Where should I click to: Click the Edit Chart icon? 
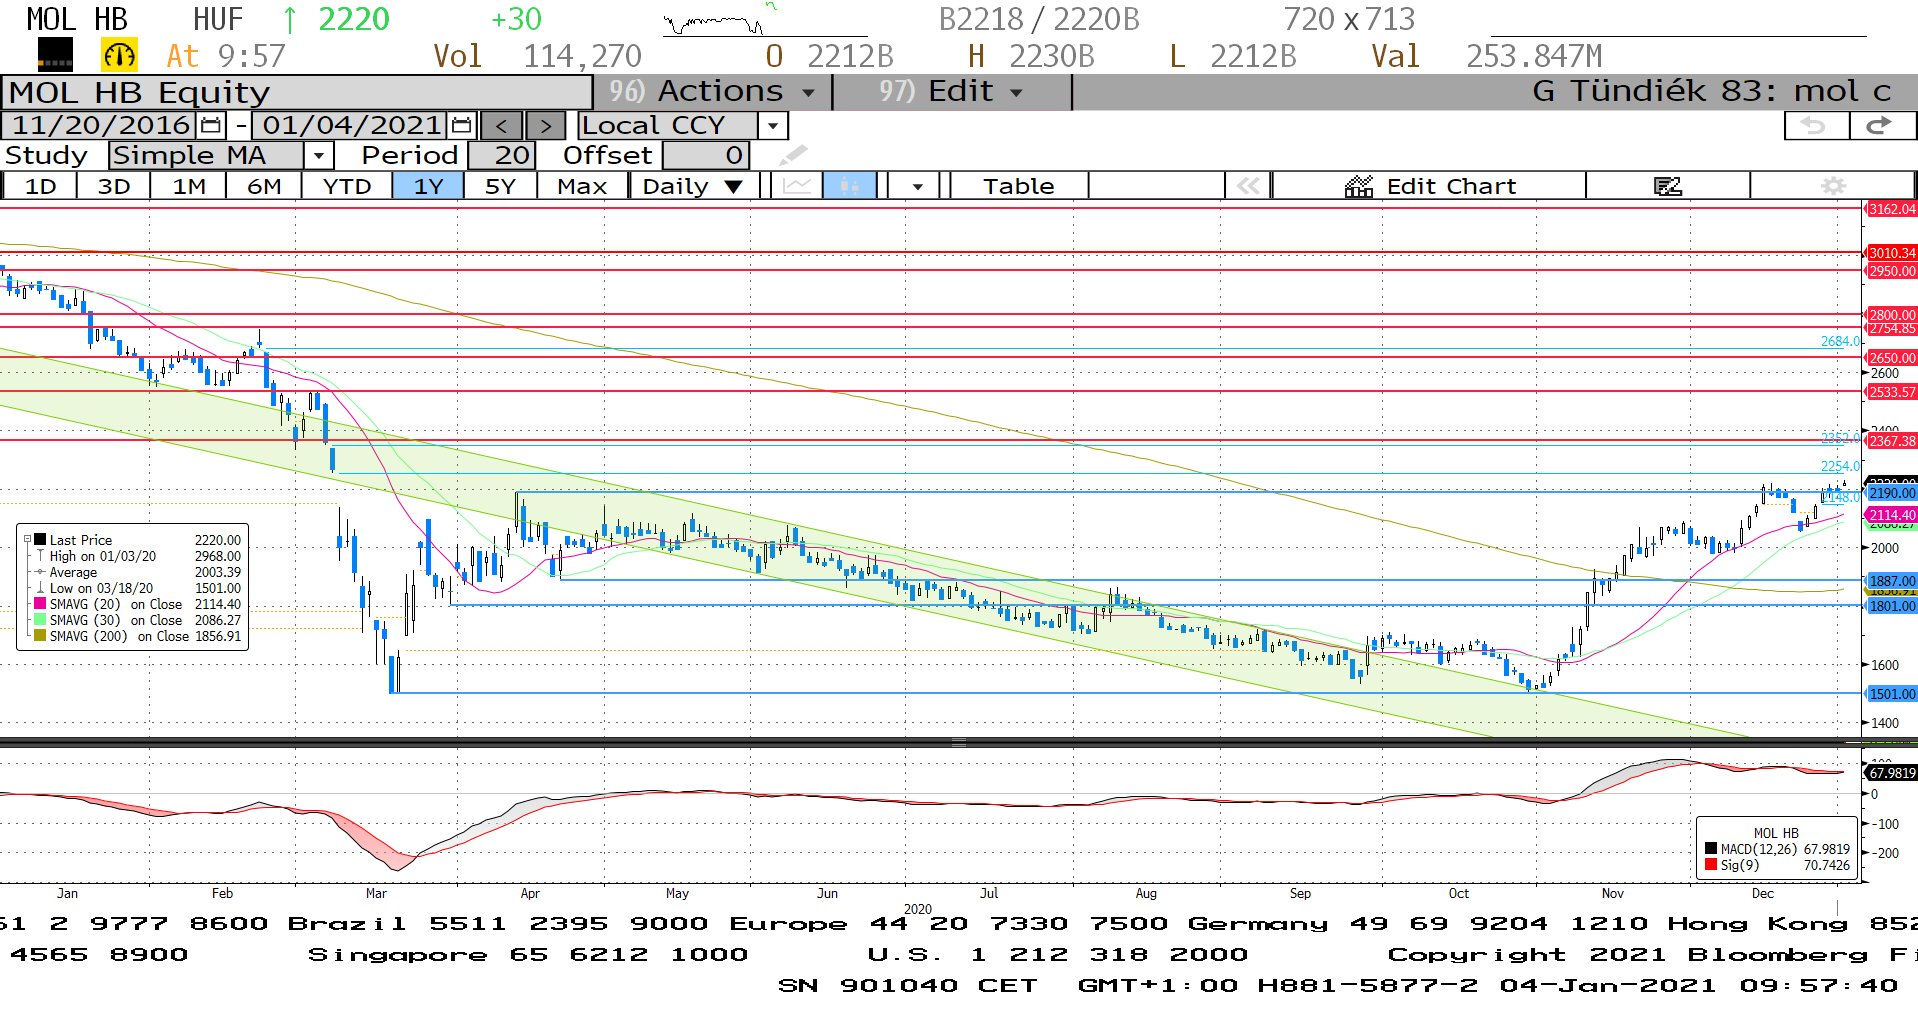pos(1358,186)
